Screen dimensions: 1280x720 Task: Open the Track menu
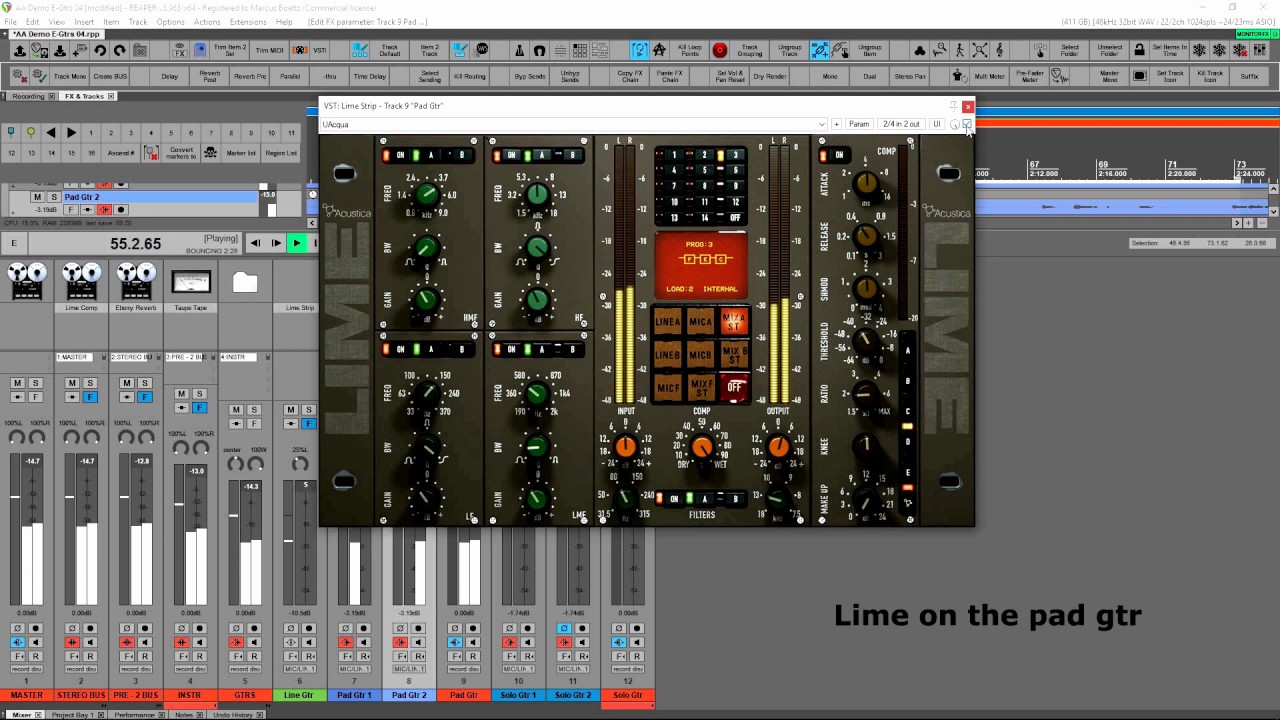click(x=138, y=21)
